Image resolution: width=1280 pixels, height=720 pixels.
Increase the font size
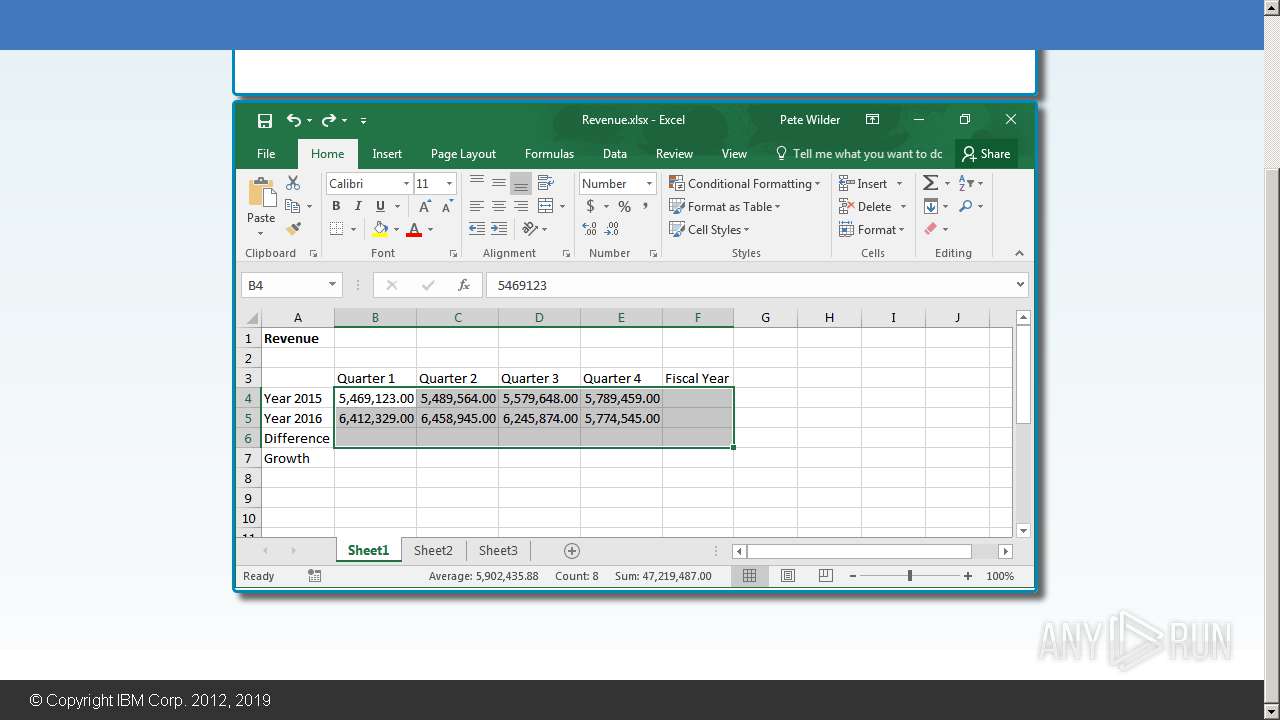(425, 206)
